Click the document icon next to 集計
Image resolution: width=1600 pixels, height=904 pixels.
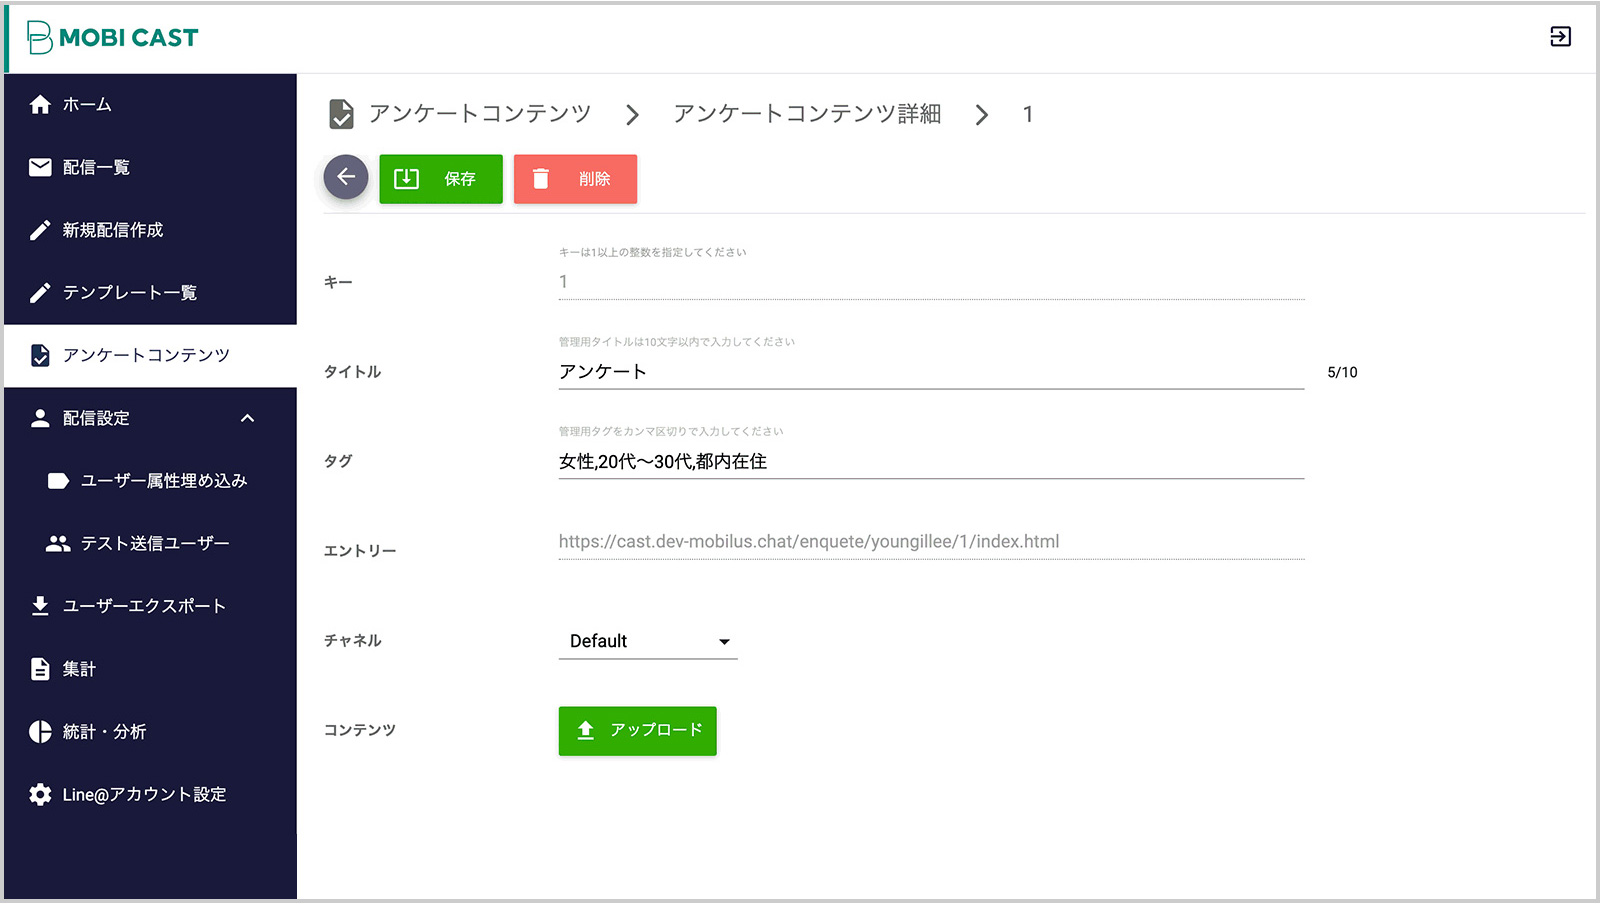pos(40,669)
